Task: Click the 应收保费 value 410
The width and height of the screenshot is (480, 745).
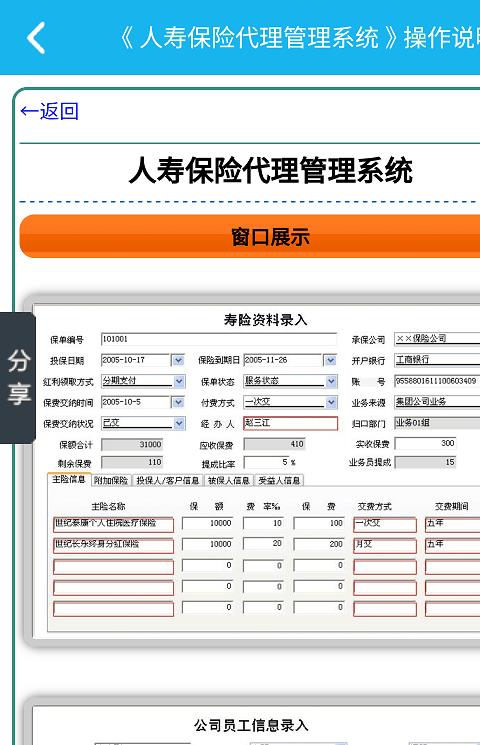Action: (x=274, y=444)
